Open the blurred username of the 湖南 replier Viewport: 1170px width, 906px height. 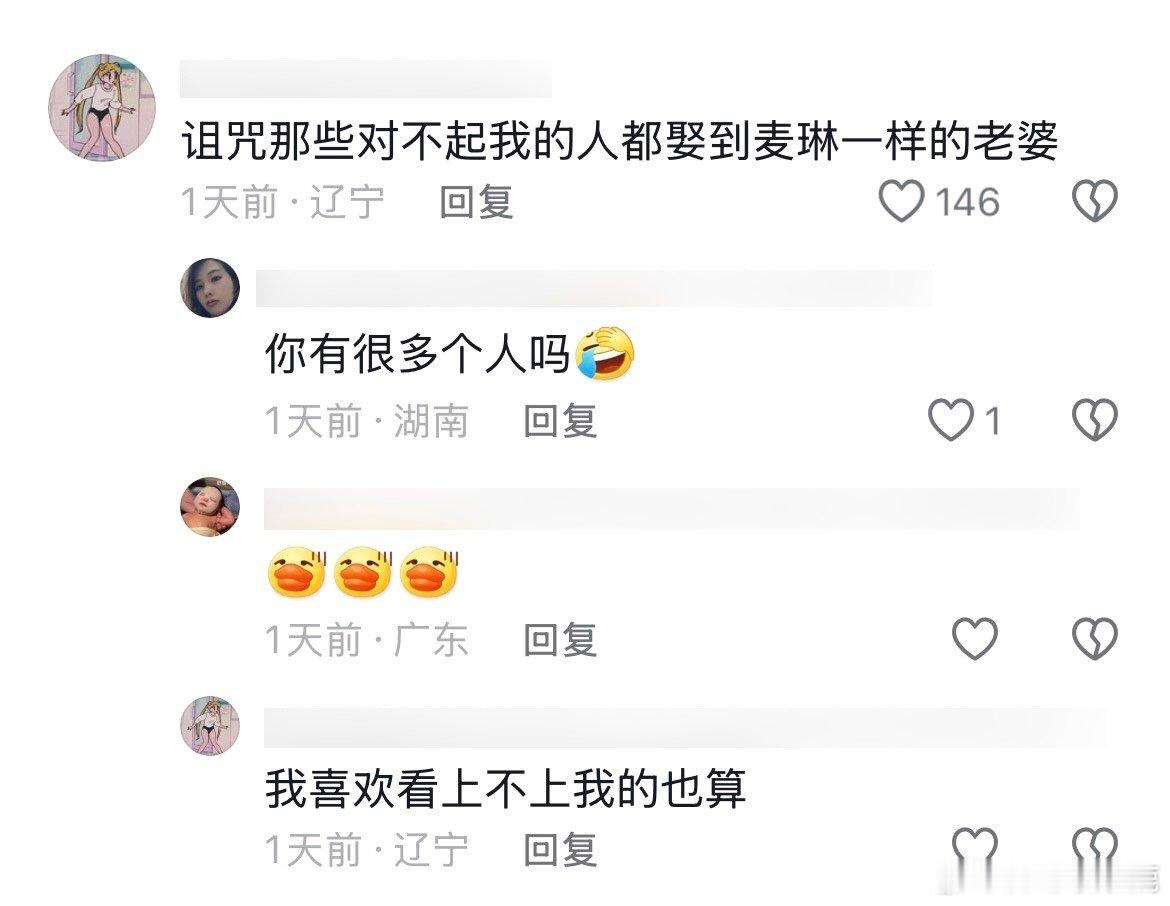(595, 289)
